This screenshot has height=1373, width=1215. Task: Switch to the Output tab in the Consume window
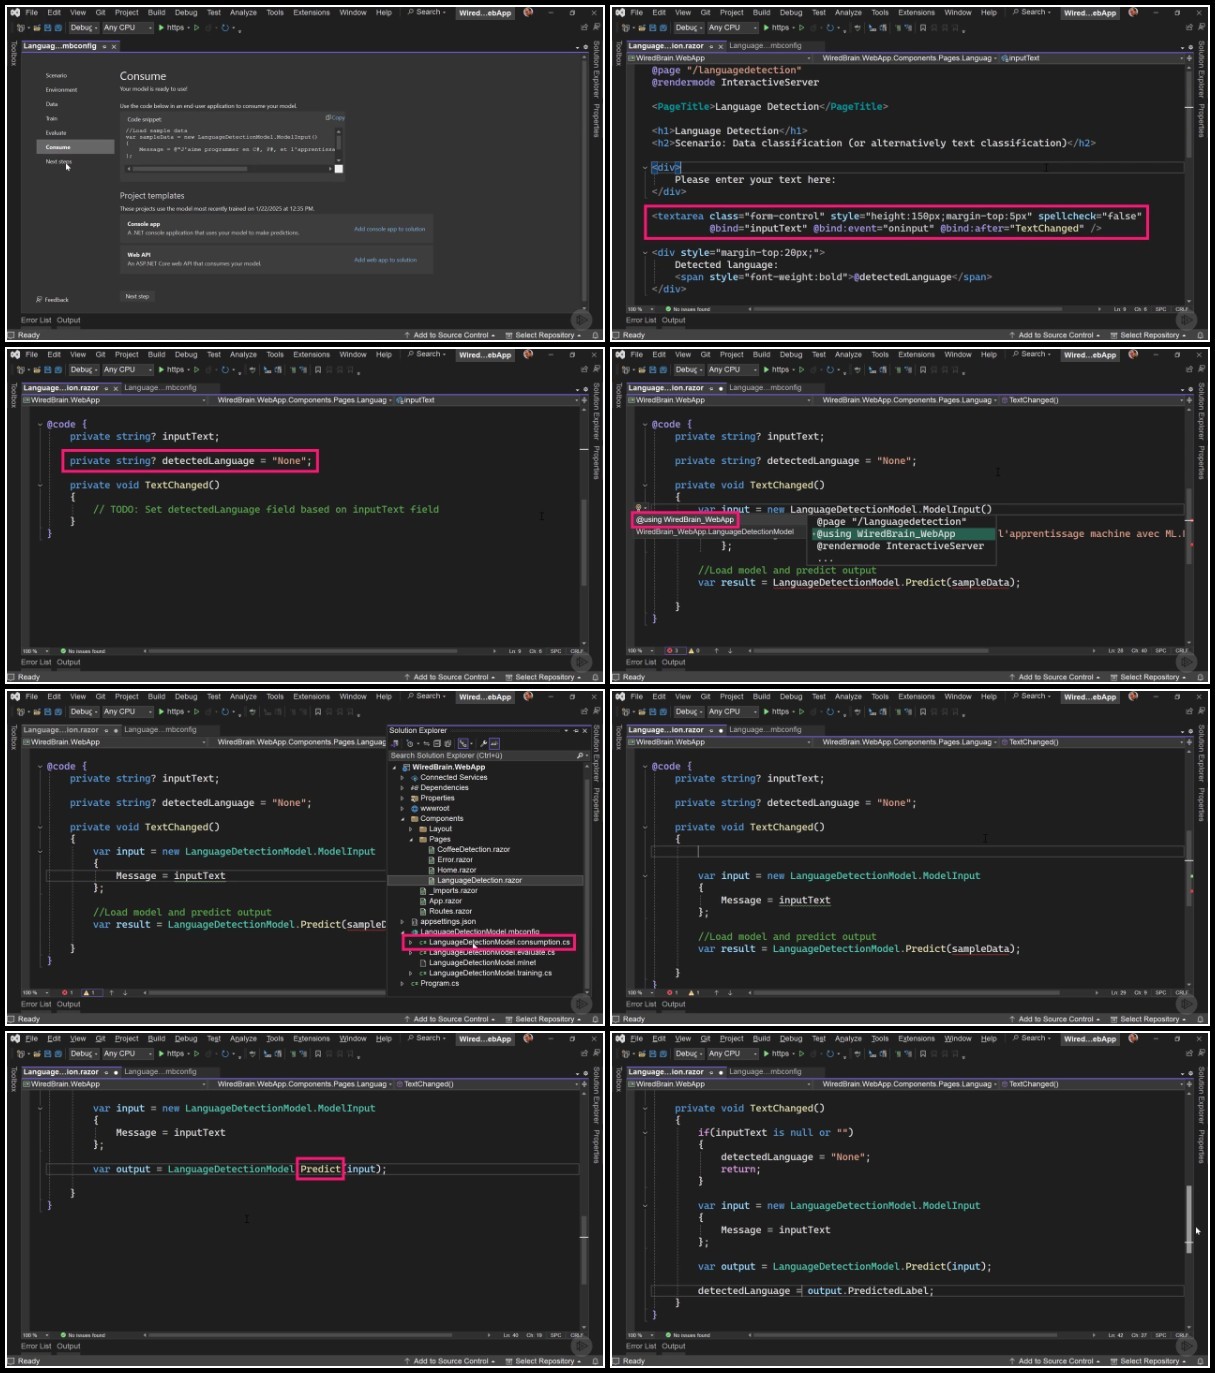coord(68,320)
